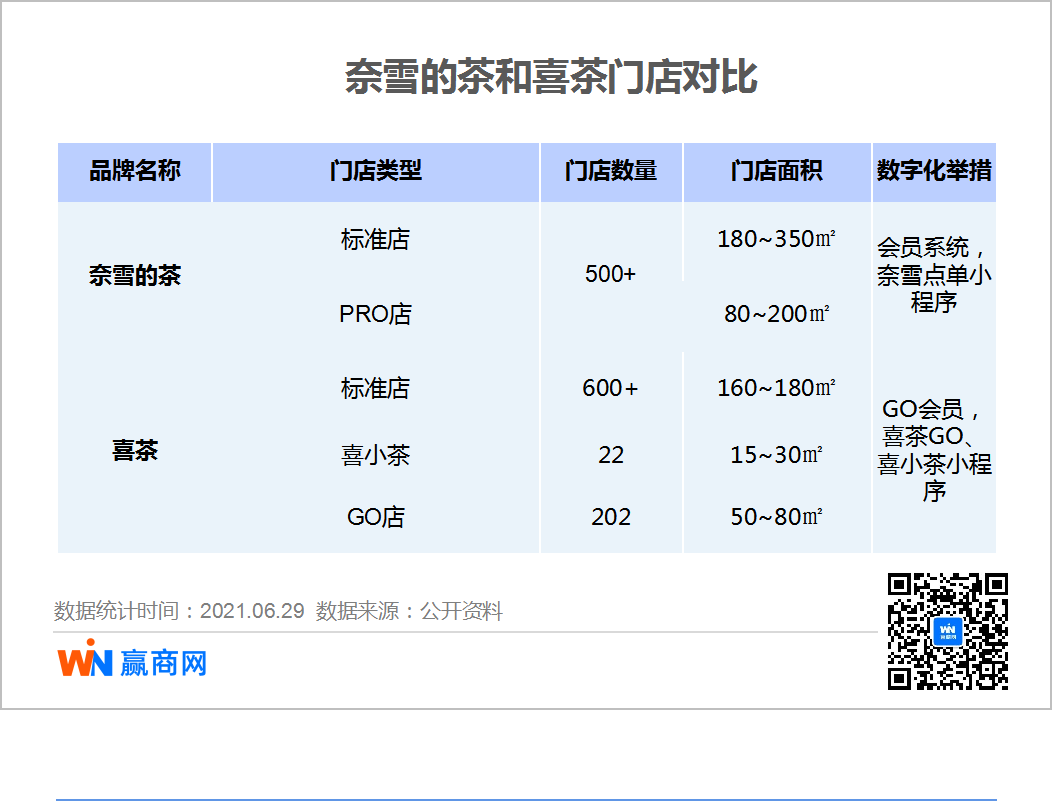This screenshot has height=801, width=1053.
Task: Select the 品牌名称 column header
Action: click(x=134, y=172)
